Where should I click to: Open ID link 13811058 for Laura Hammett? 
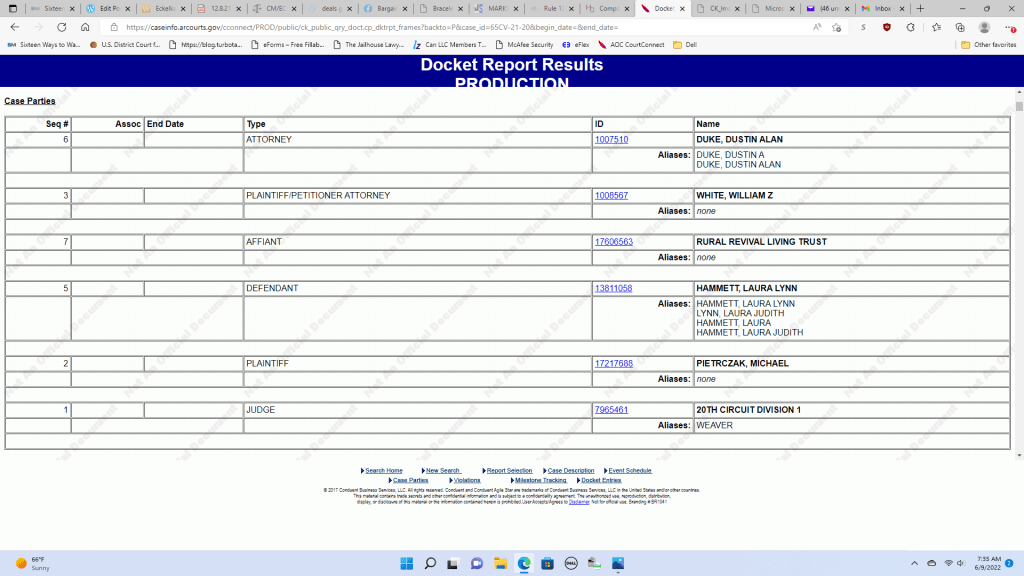(x=613, y=289)
